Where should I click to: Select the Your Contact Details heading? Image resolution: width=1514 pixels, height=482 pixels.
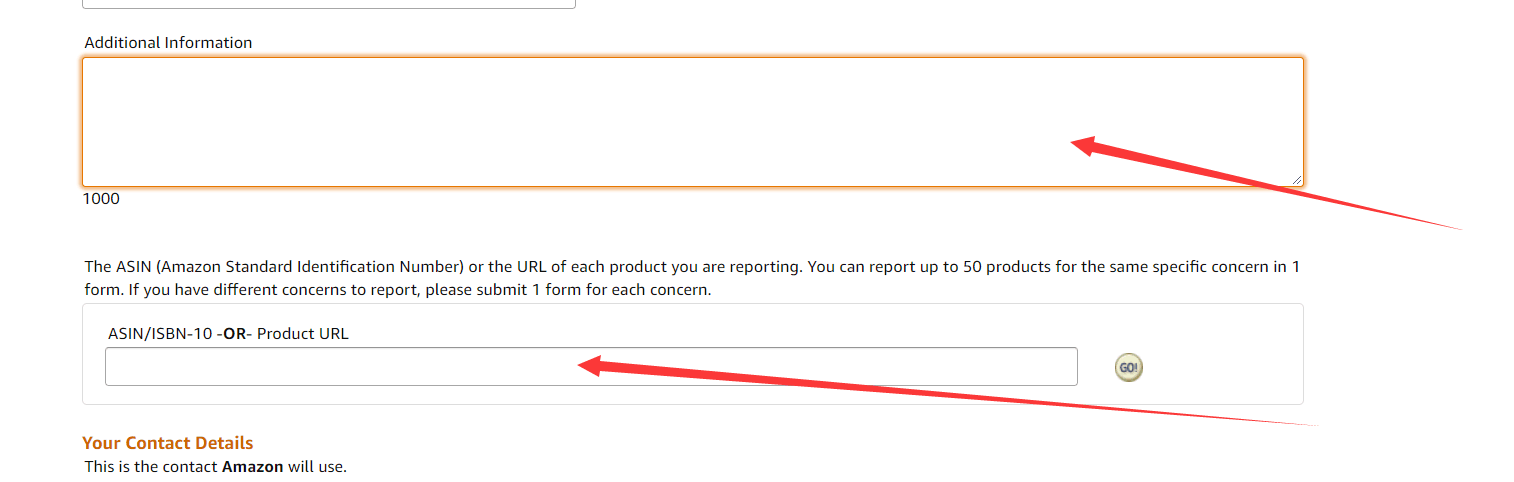[167, 443]
